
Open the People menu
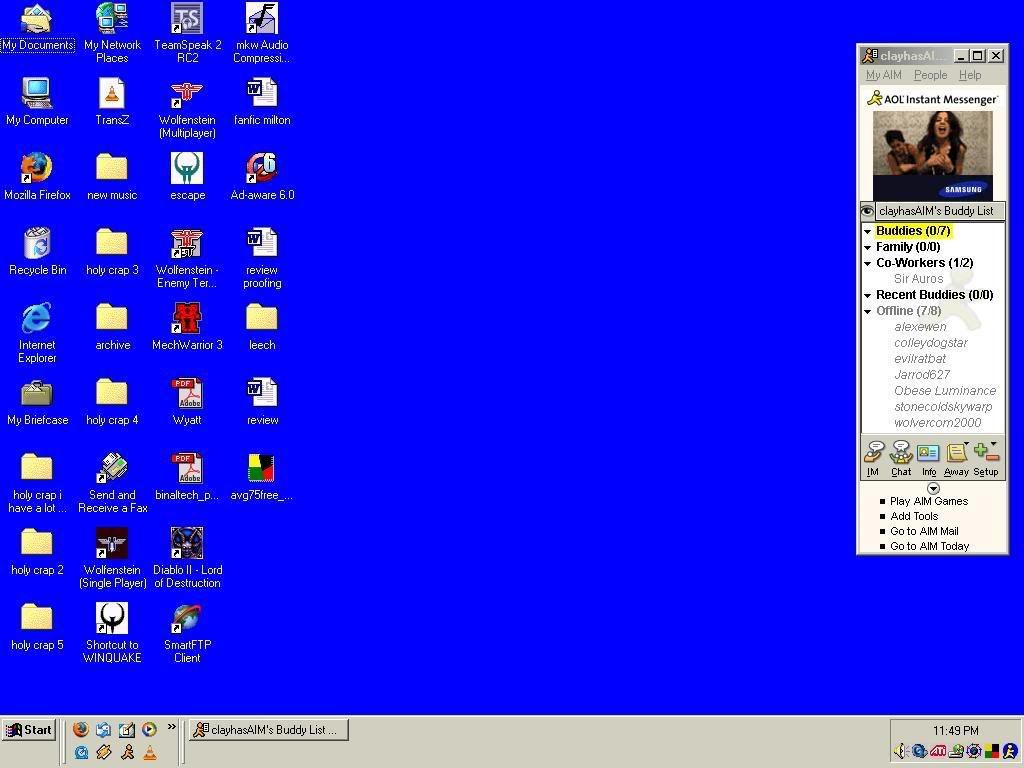(930, 75)
